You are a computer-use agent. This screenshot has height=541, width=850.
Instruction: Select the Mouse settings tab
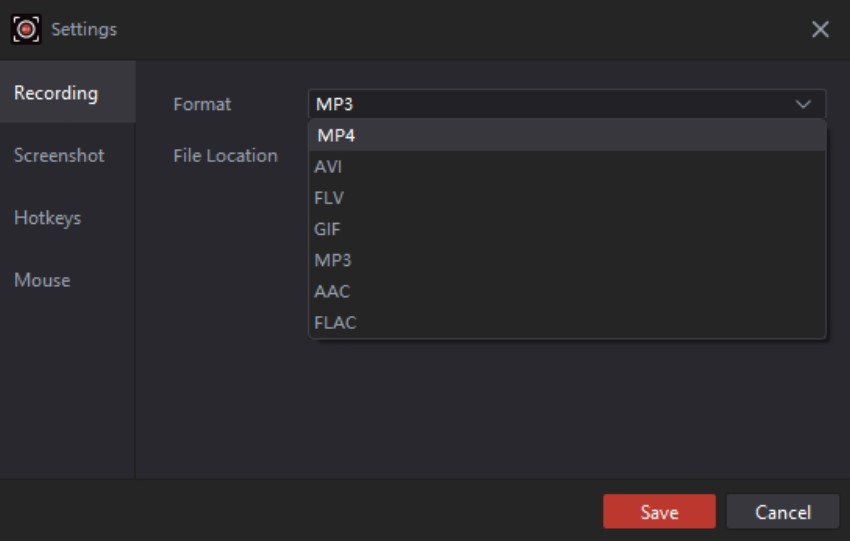point(42,280)
